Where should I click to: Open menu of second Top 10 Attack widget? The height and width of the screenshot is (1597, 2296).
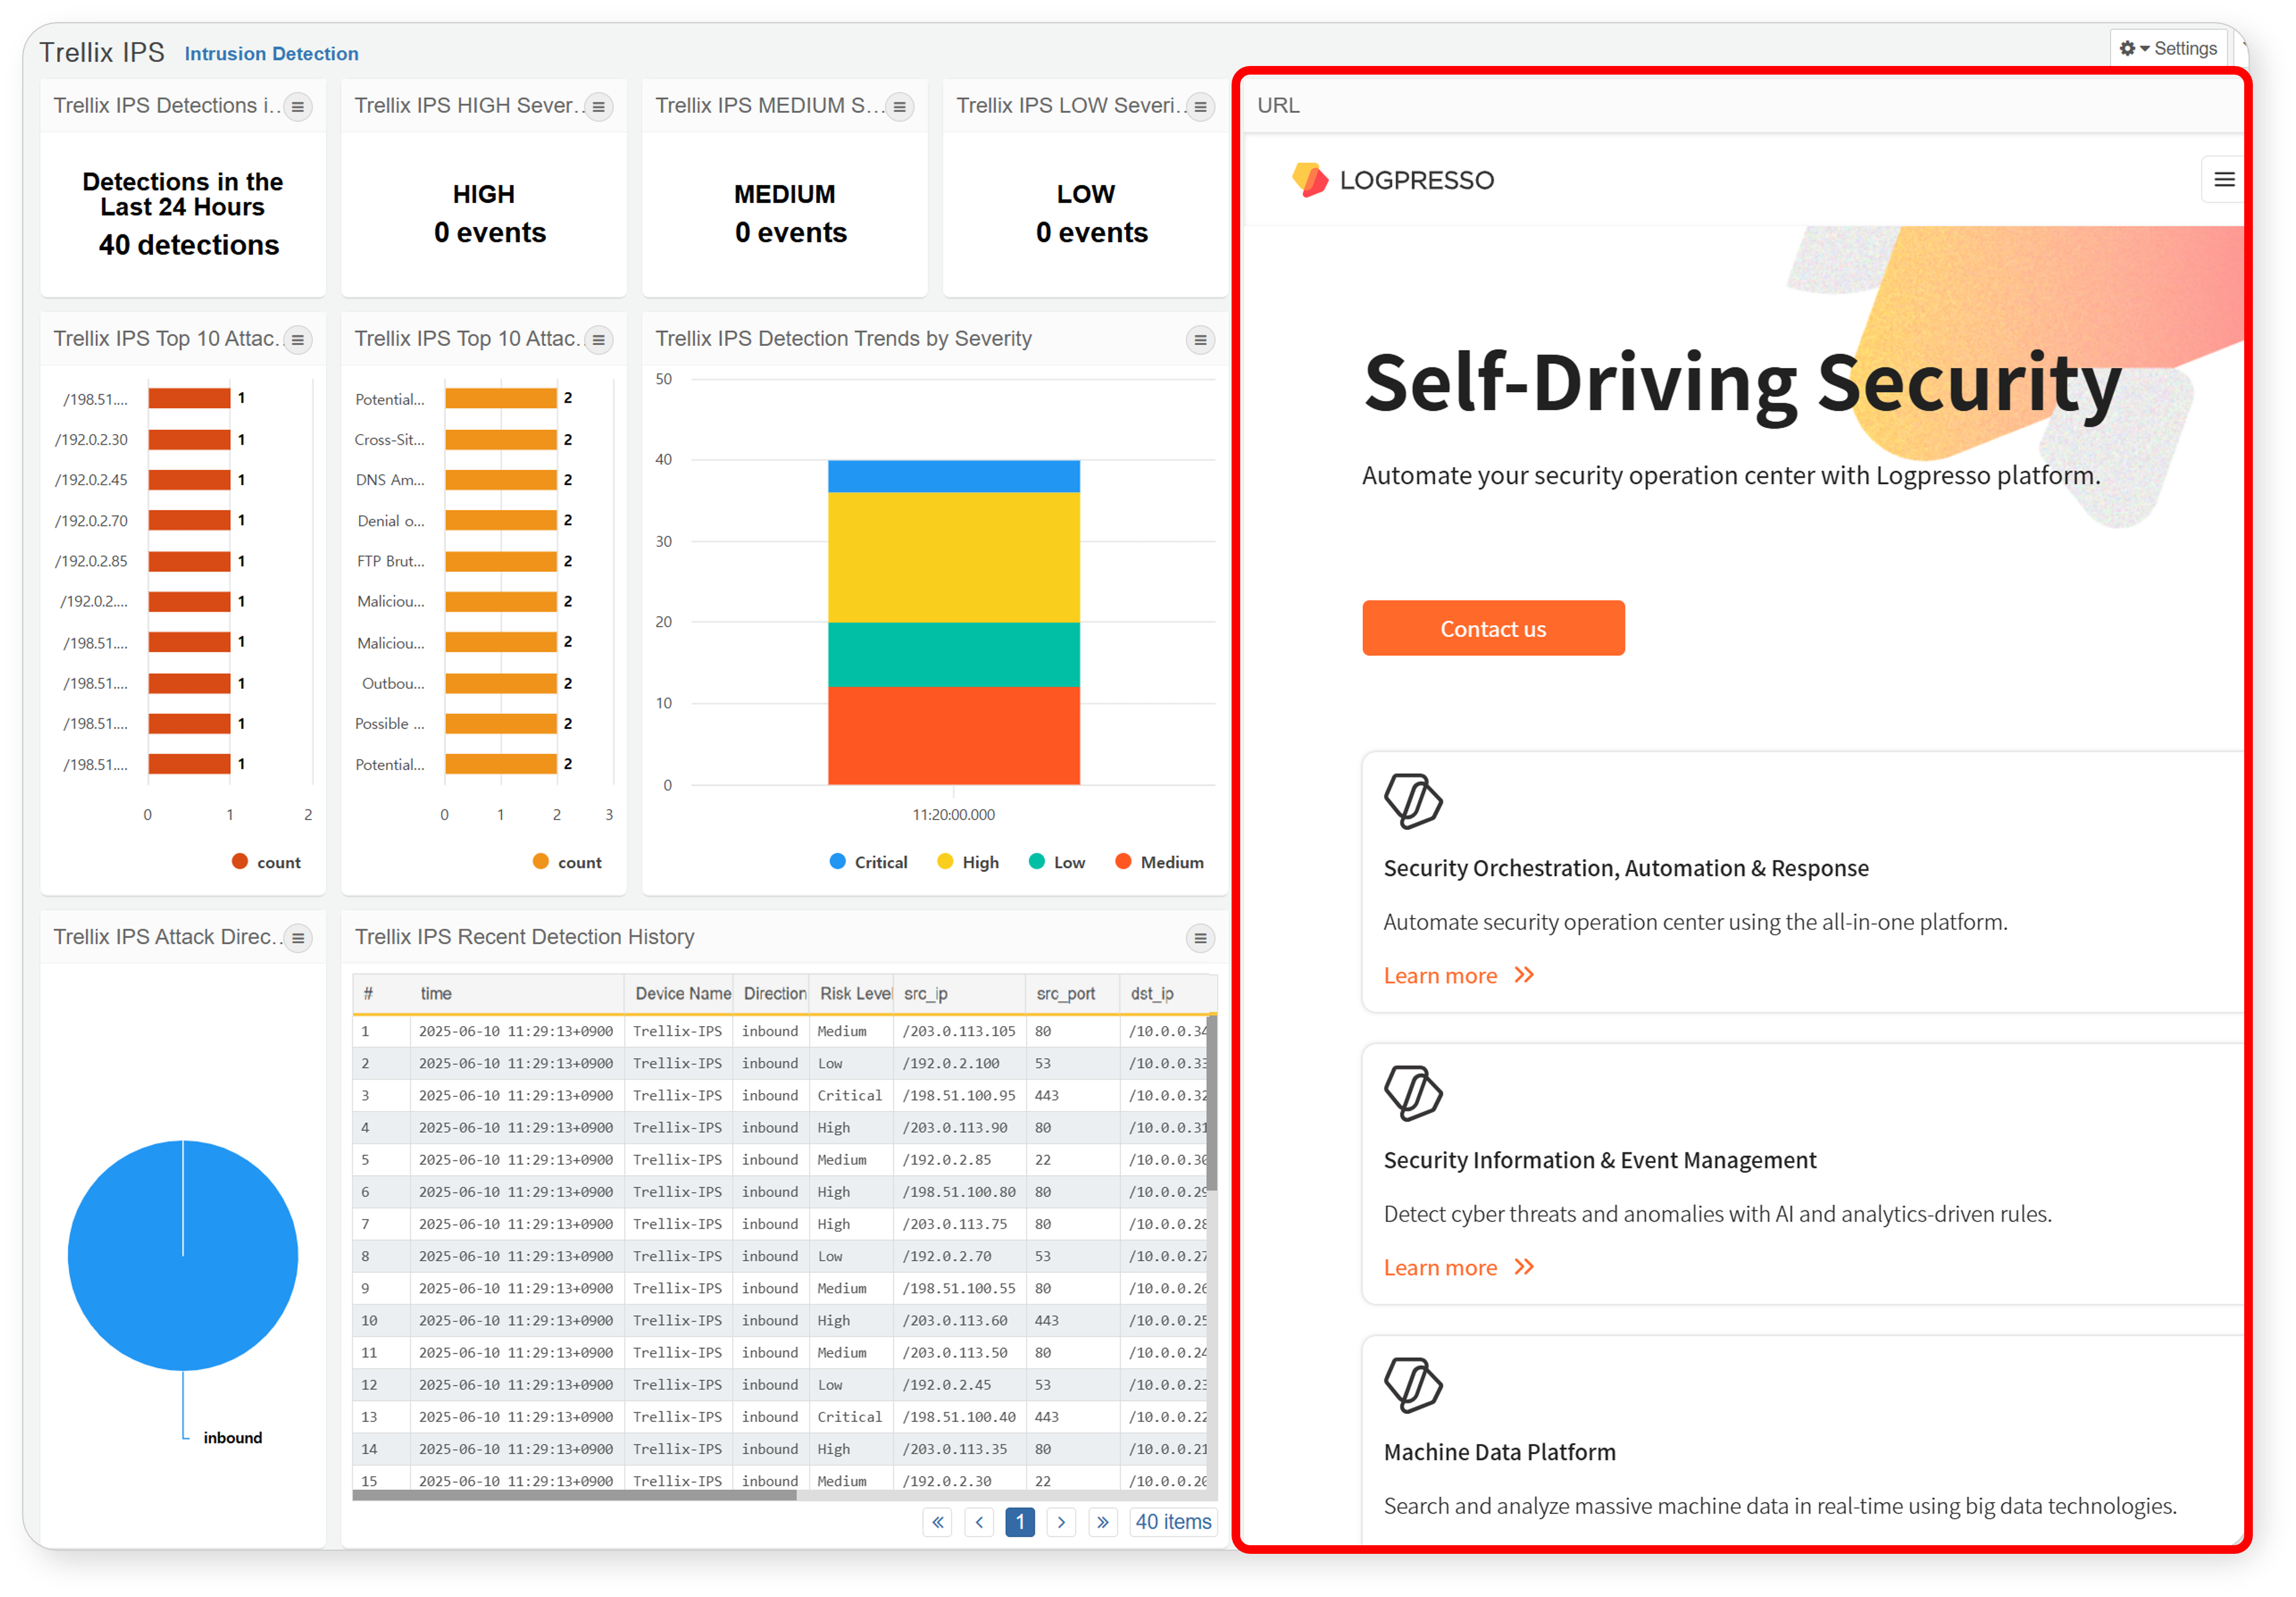pos(598,340)
